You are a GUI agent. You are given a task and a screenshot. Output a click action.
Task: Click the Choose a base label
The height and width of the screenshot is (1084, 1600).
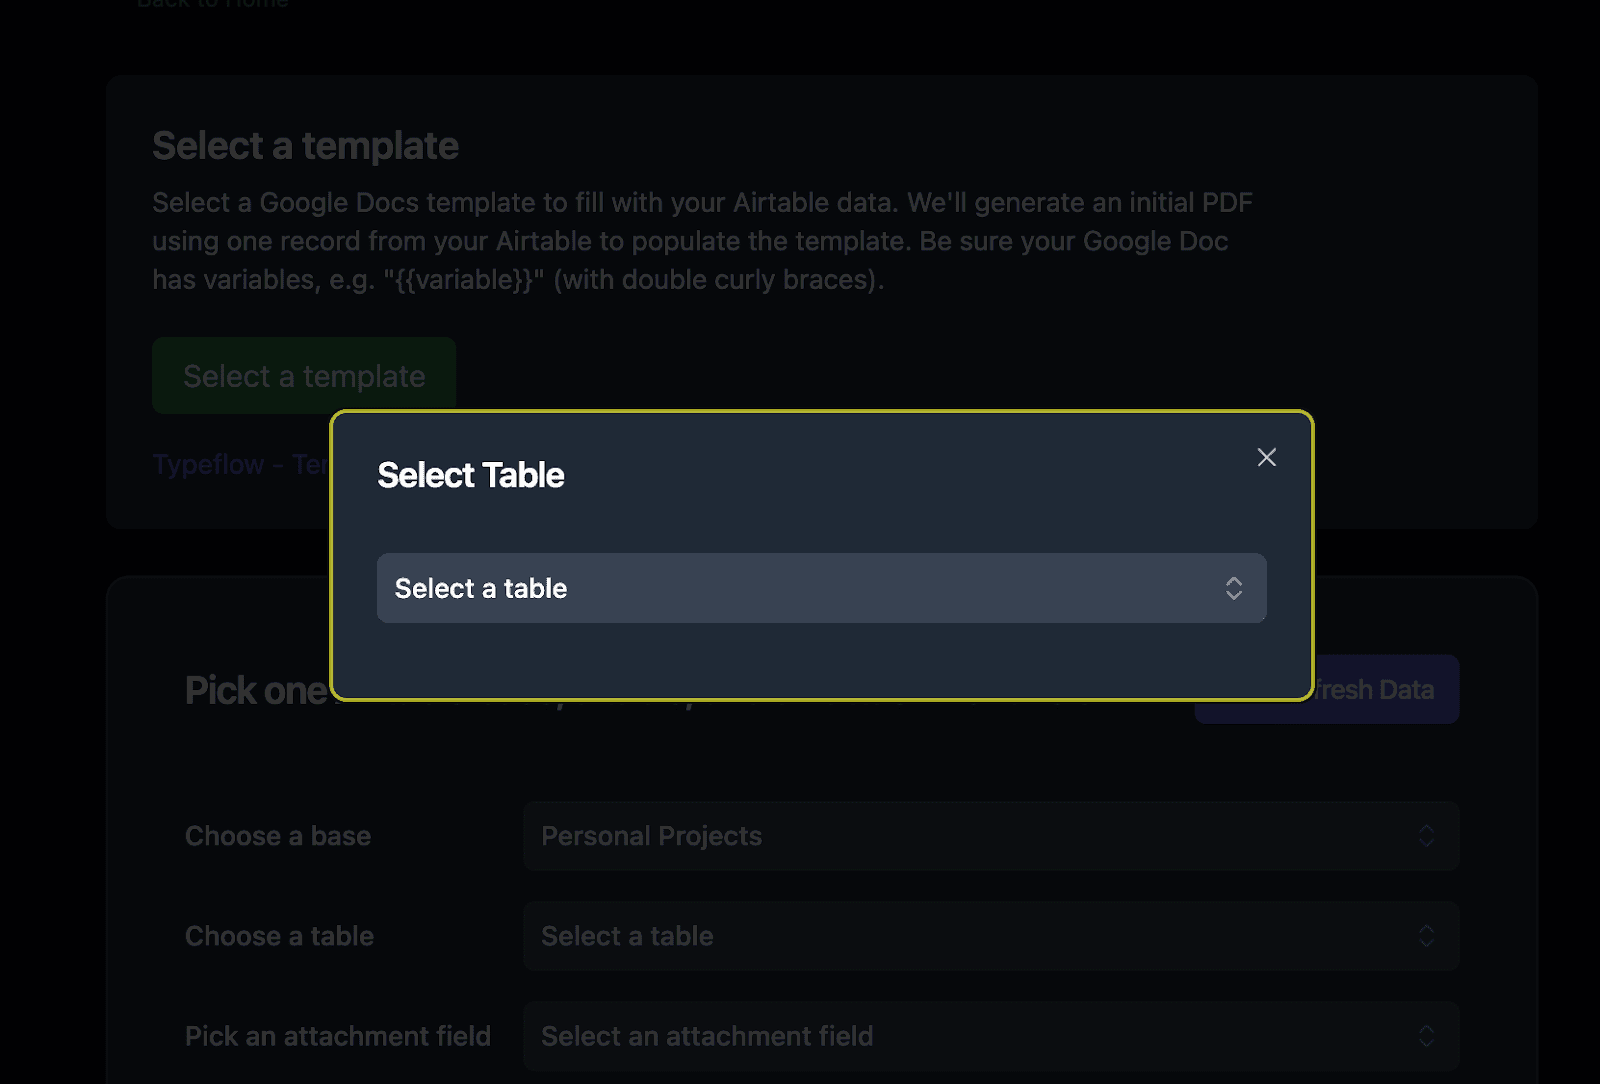click(278, 836)
